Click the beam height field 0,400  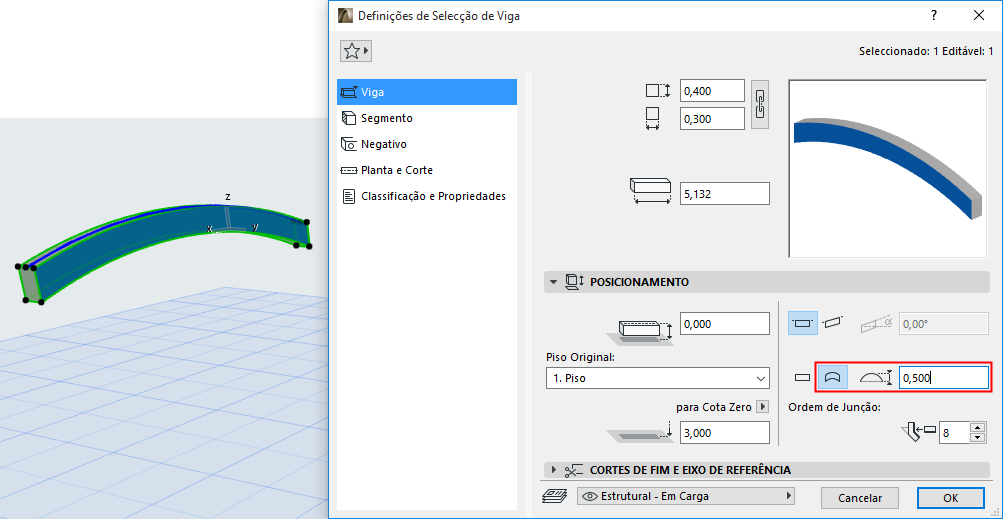tap(712, 91)
